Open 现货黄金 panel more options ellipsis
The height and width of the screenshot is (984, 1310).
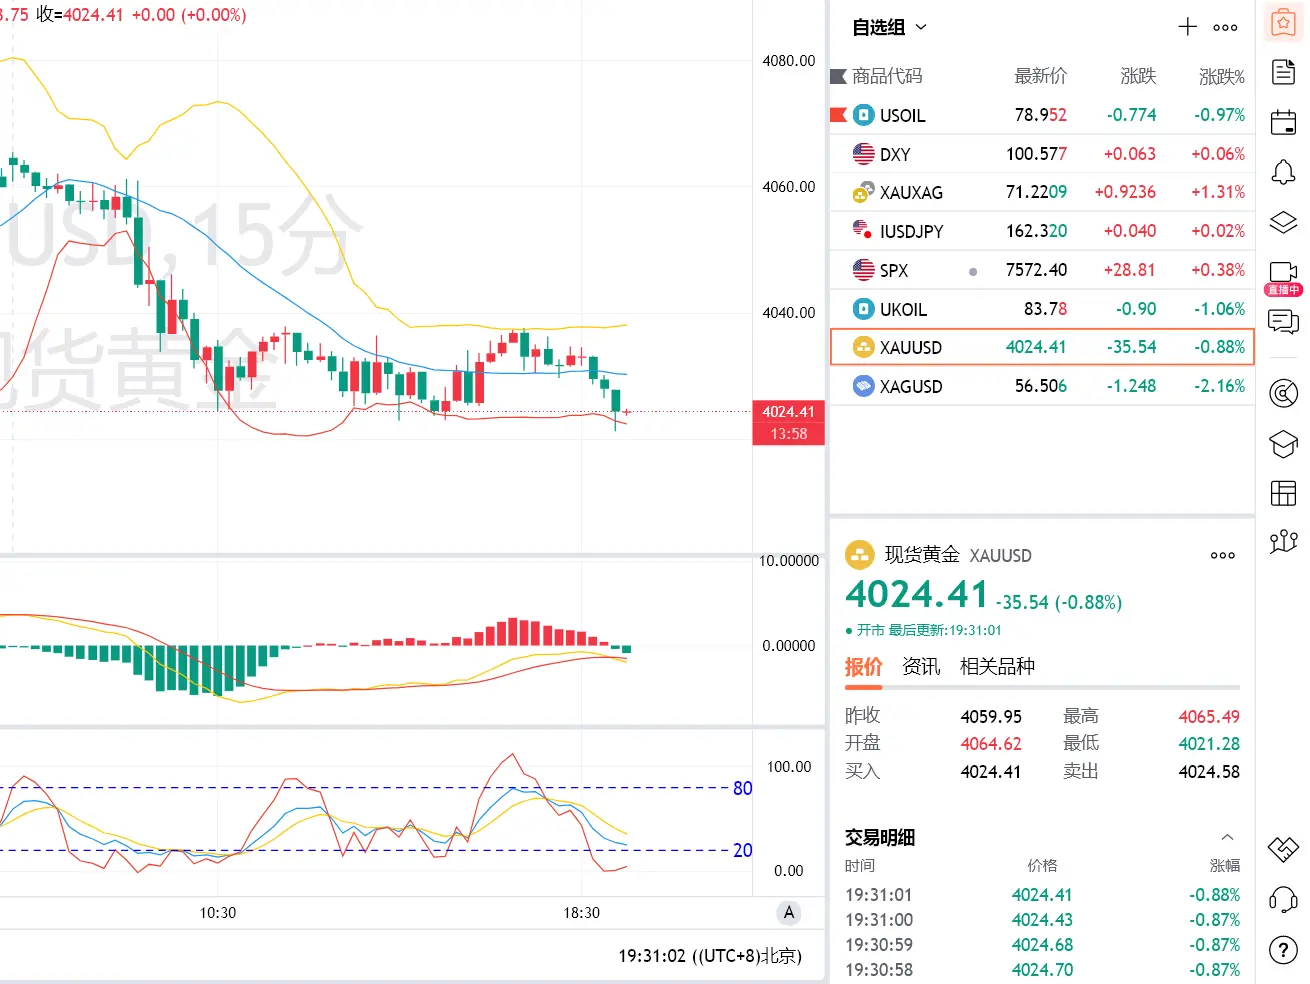click(1222, 555)
